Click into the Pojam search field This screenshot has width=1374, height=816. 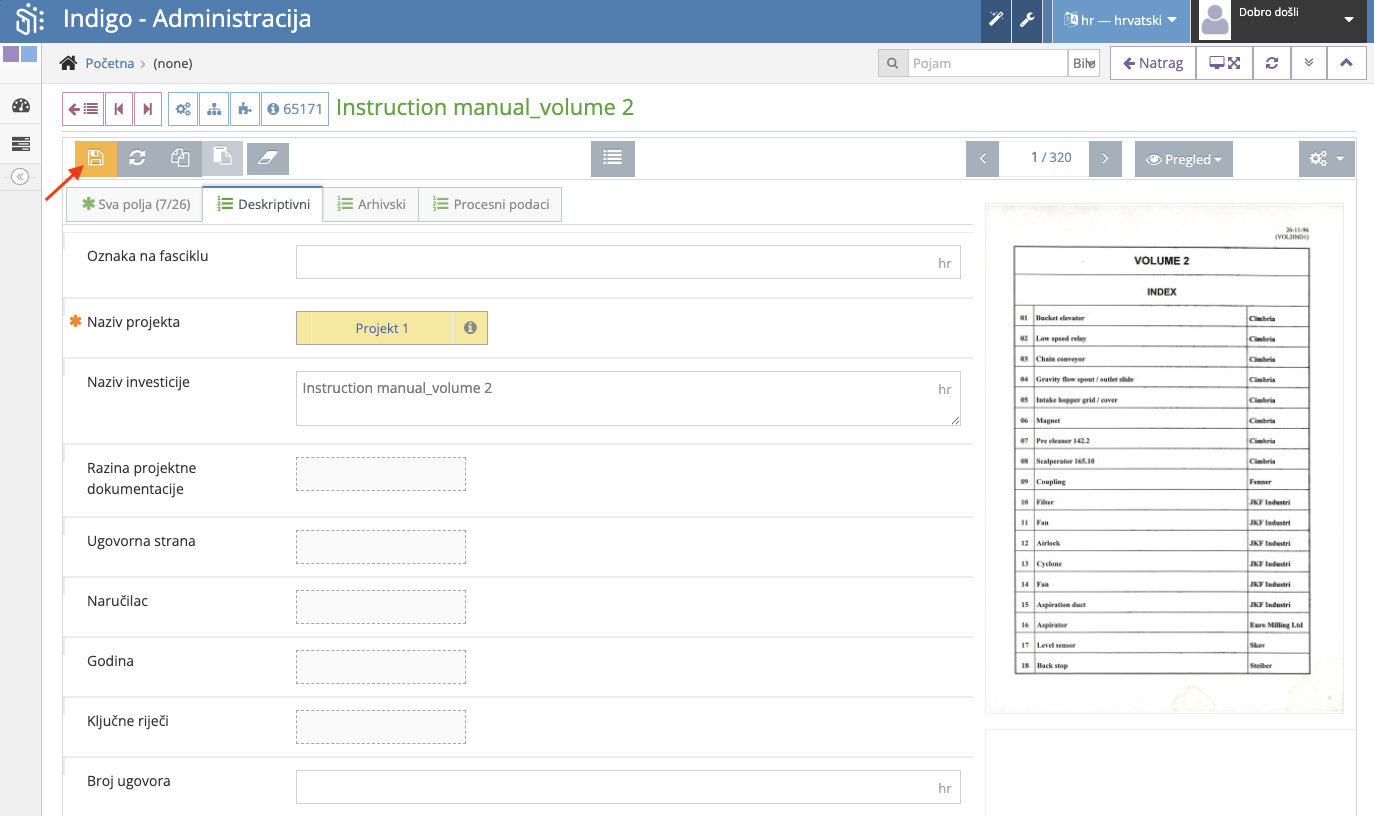pyautogui.click(x=987, y=63)
